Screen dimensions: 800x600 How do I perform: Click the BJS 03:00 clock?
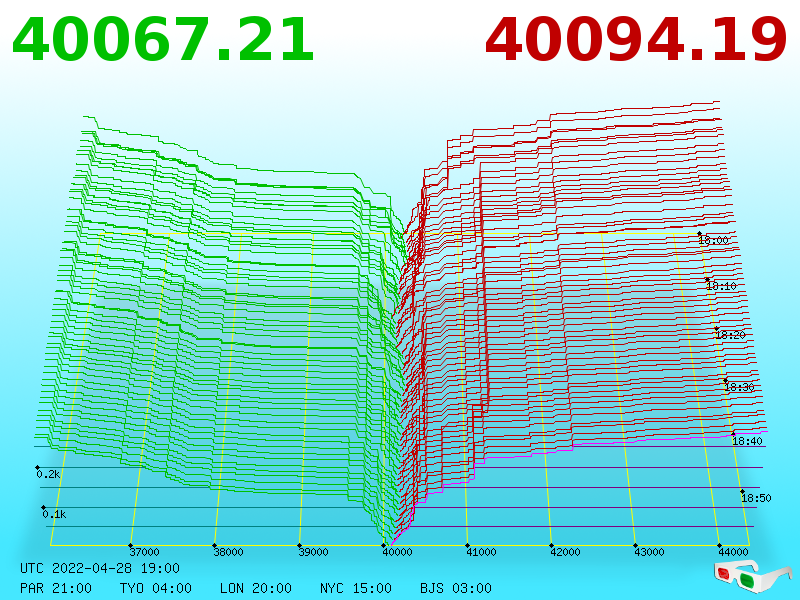(456, 588)
